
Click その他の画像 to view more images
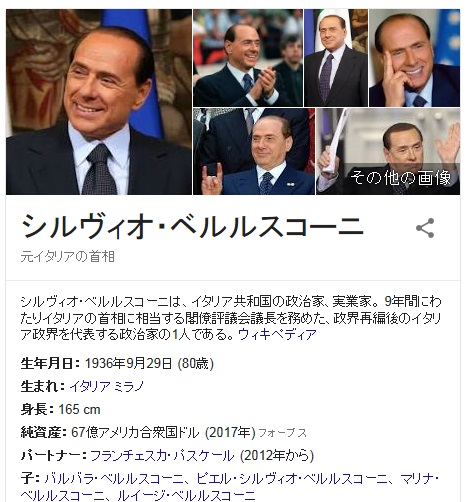[400, 177]
